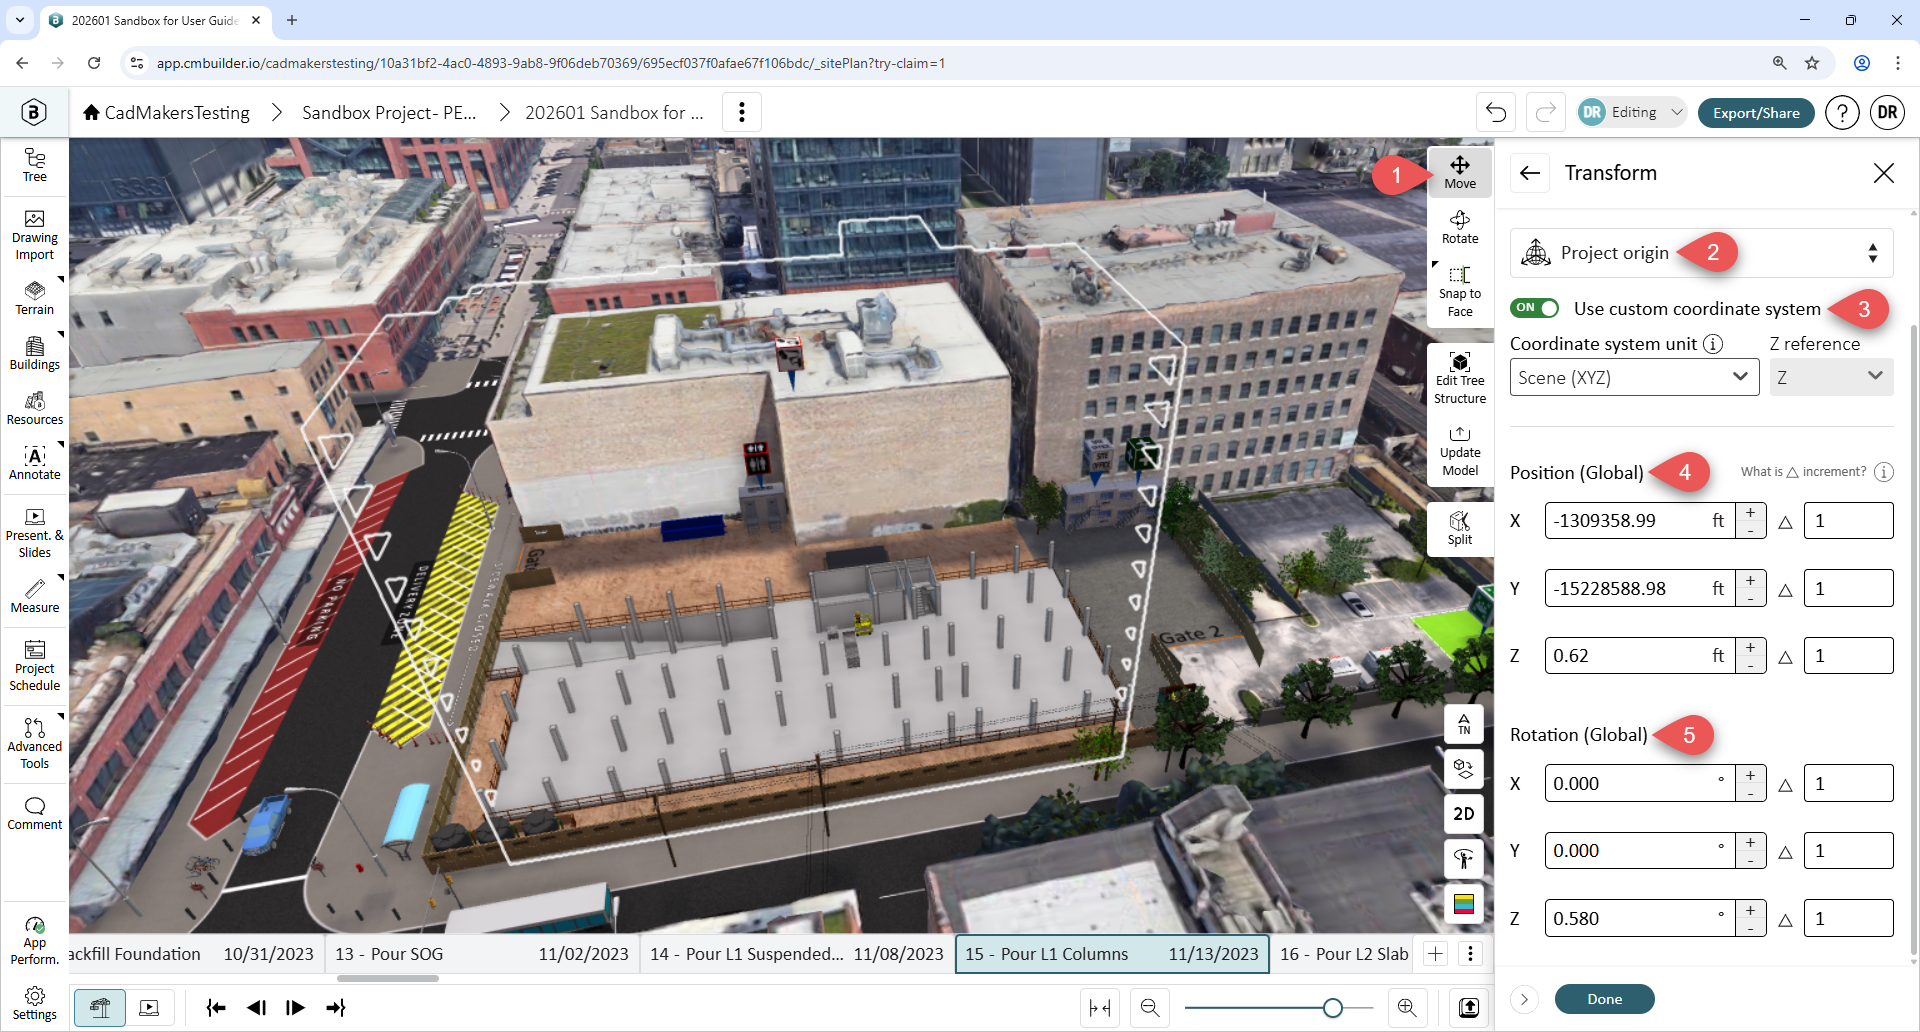
Task: Click the Update Model tool
Action: click(1460, 451)
